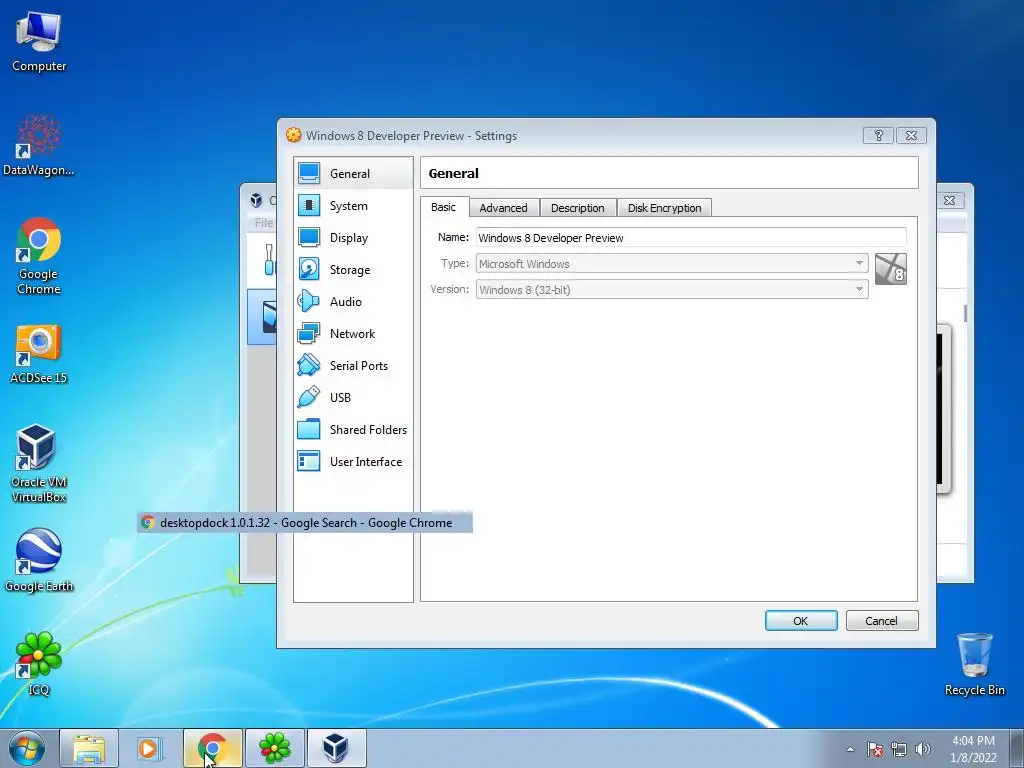Open the ICQ desktop shortcut
Viewport: 1024px width, 768px height.
[39, 664]
